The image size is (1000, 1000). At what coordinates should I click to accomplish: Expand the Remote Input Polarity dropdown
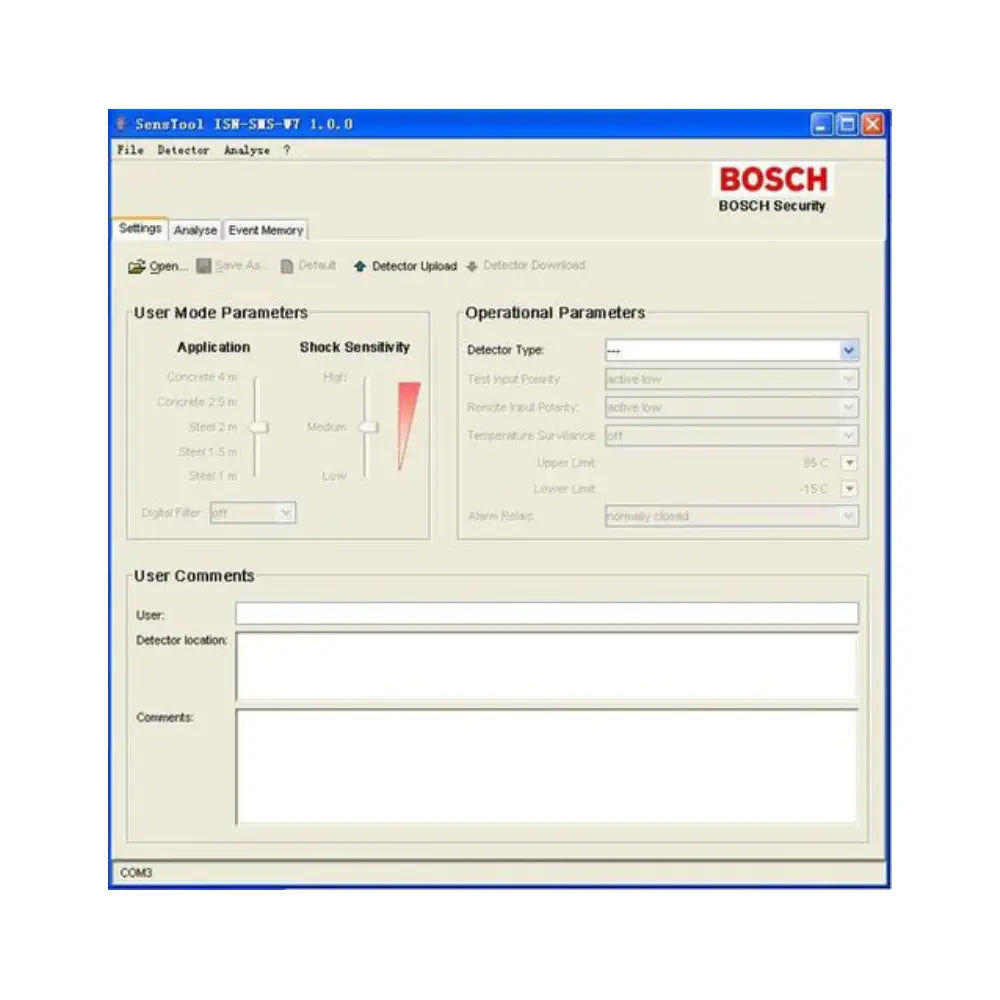coord(848,407)
